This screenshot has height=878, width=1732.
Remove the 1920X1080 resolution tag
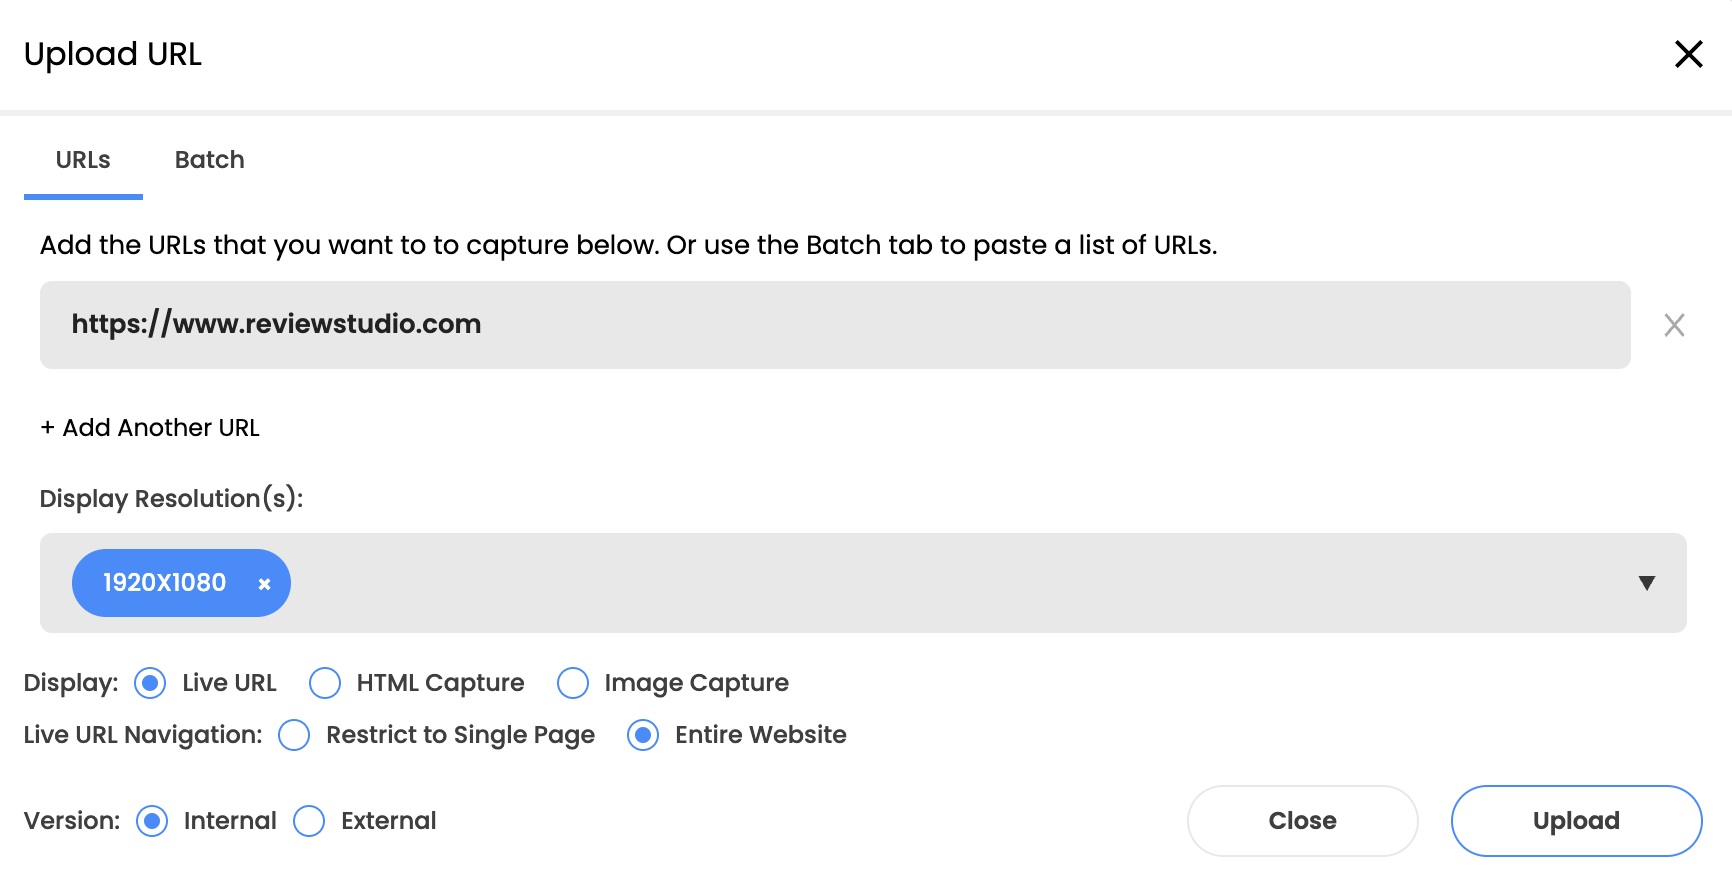(264, 584)
